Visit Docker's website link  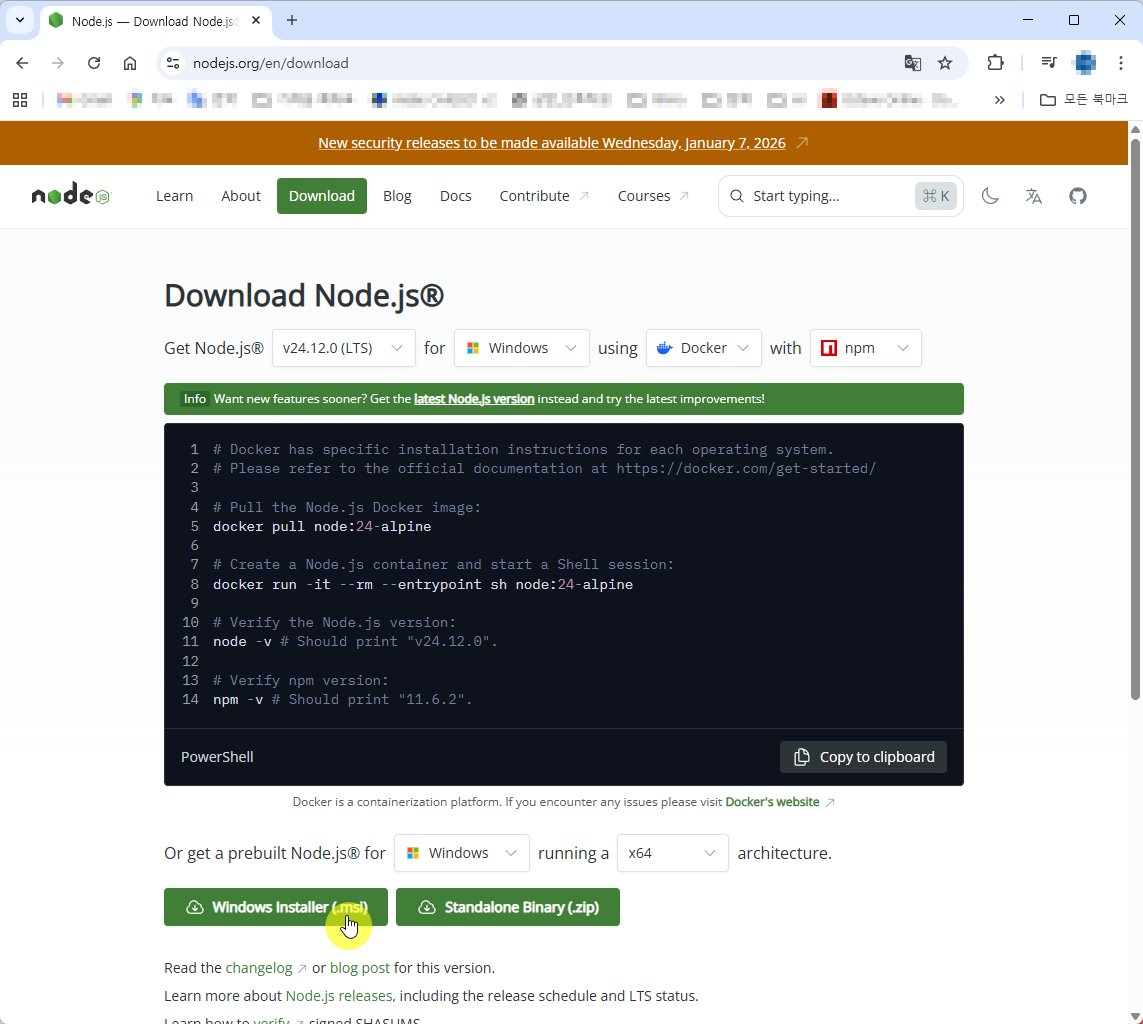tap(772, 802)
